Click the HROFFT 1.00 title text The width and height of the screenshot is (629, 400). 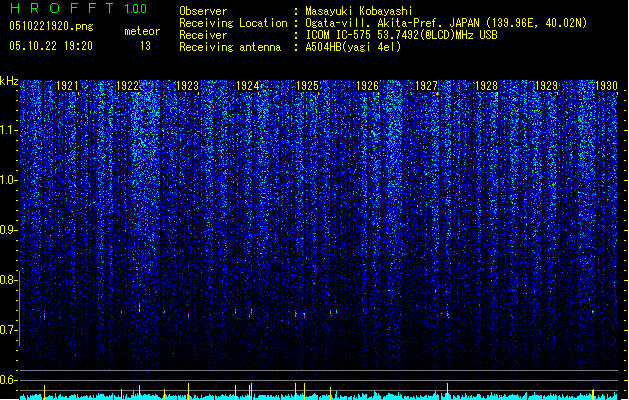[79, 8]
